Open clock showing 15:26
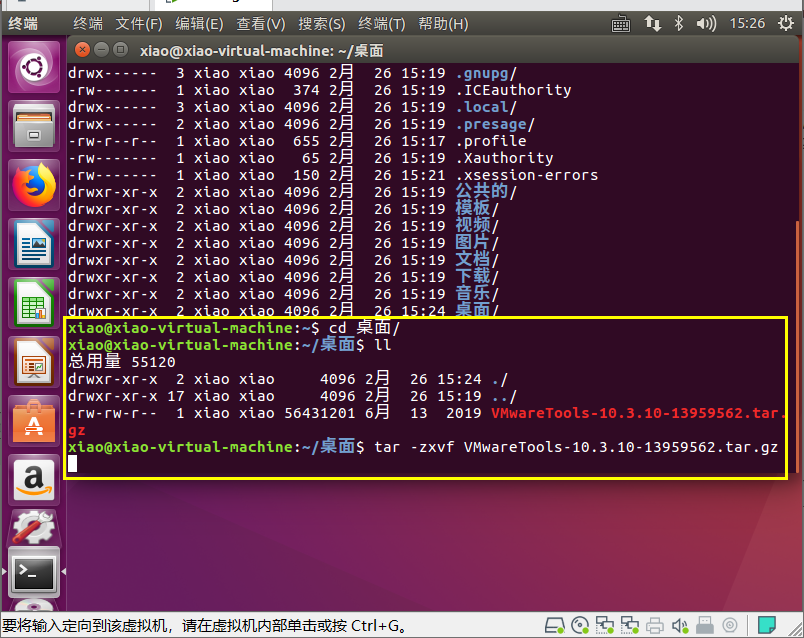Image resolution: width=804 pixels, height=638 pixels. pos(747,24)
